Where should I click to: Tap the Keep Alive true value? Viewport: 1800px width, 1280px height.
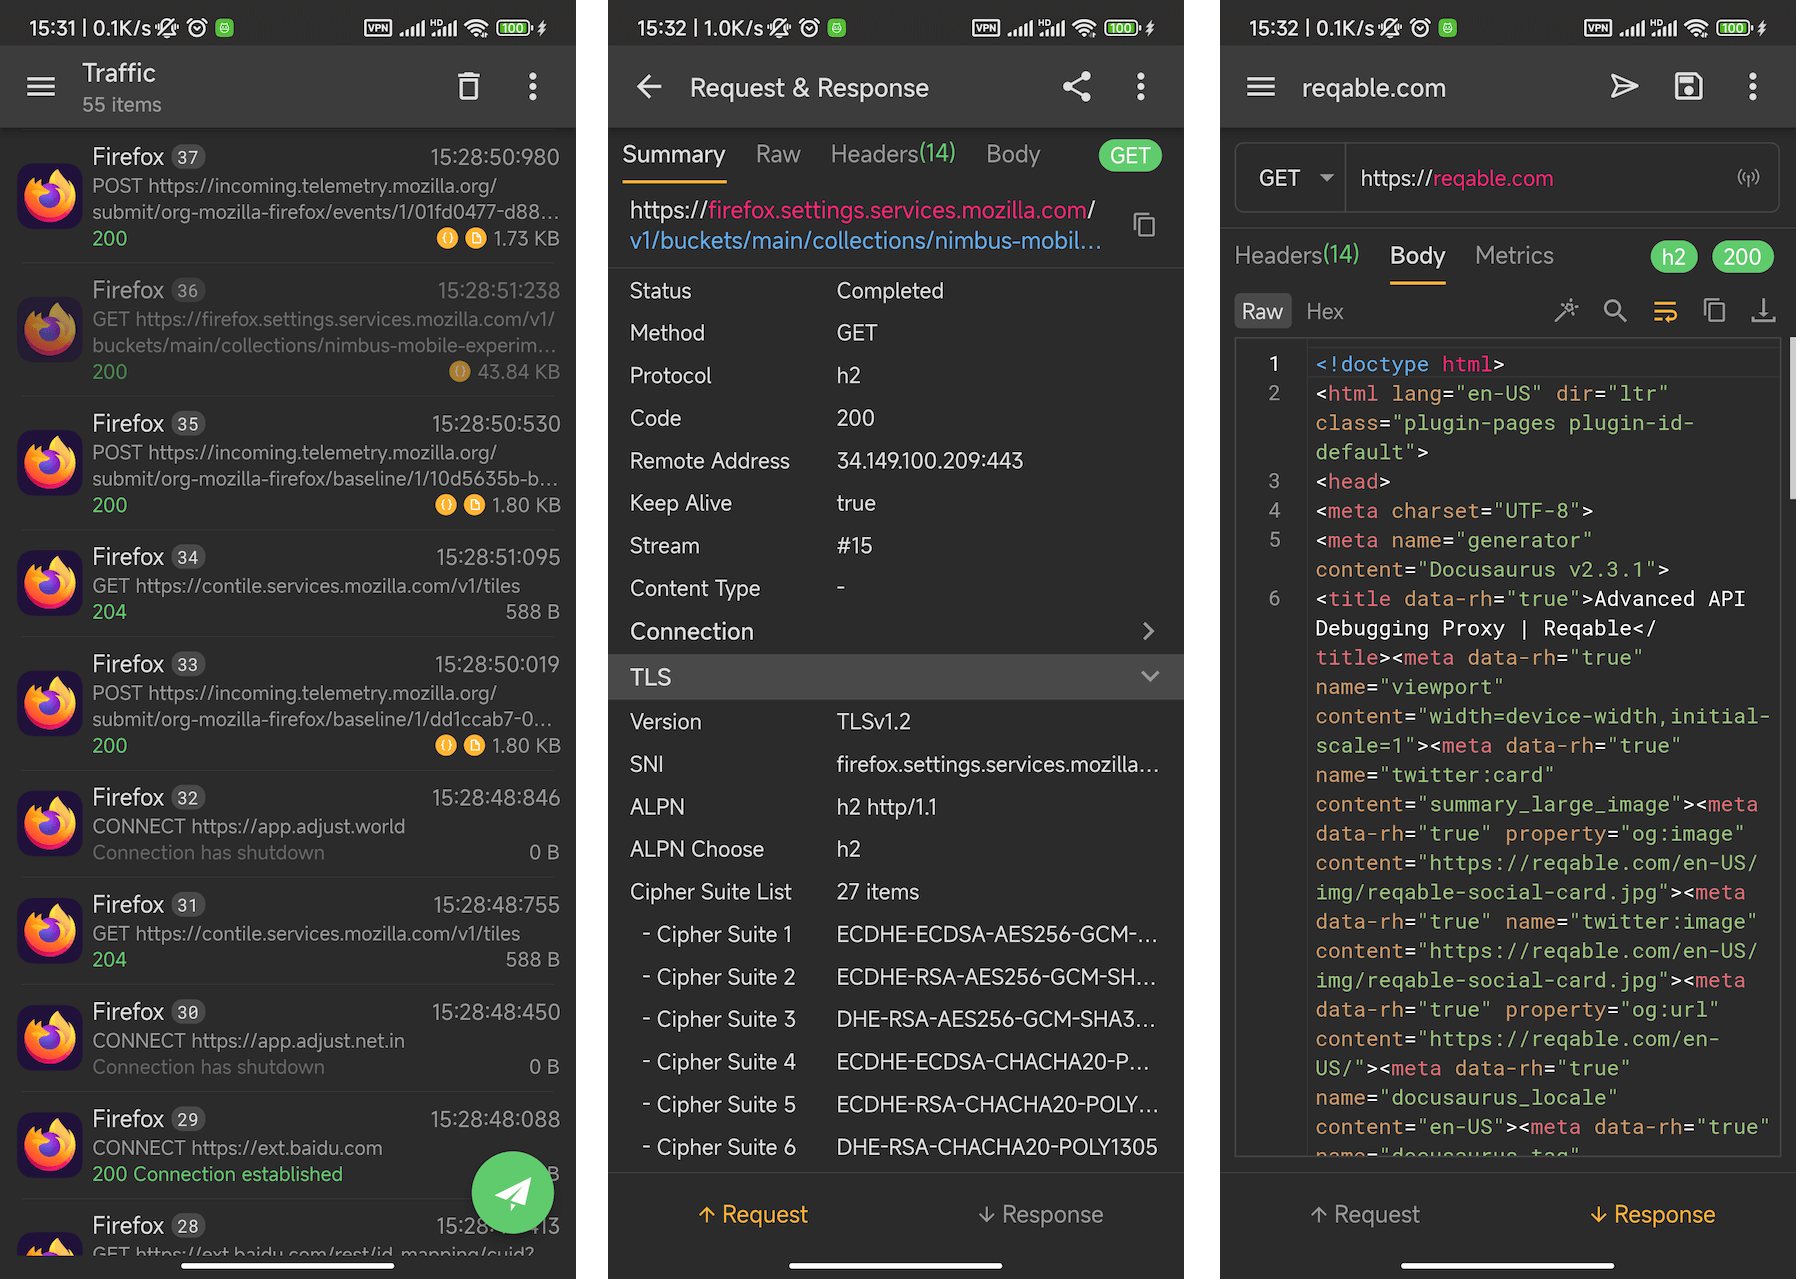(x=856, y=503)
